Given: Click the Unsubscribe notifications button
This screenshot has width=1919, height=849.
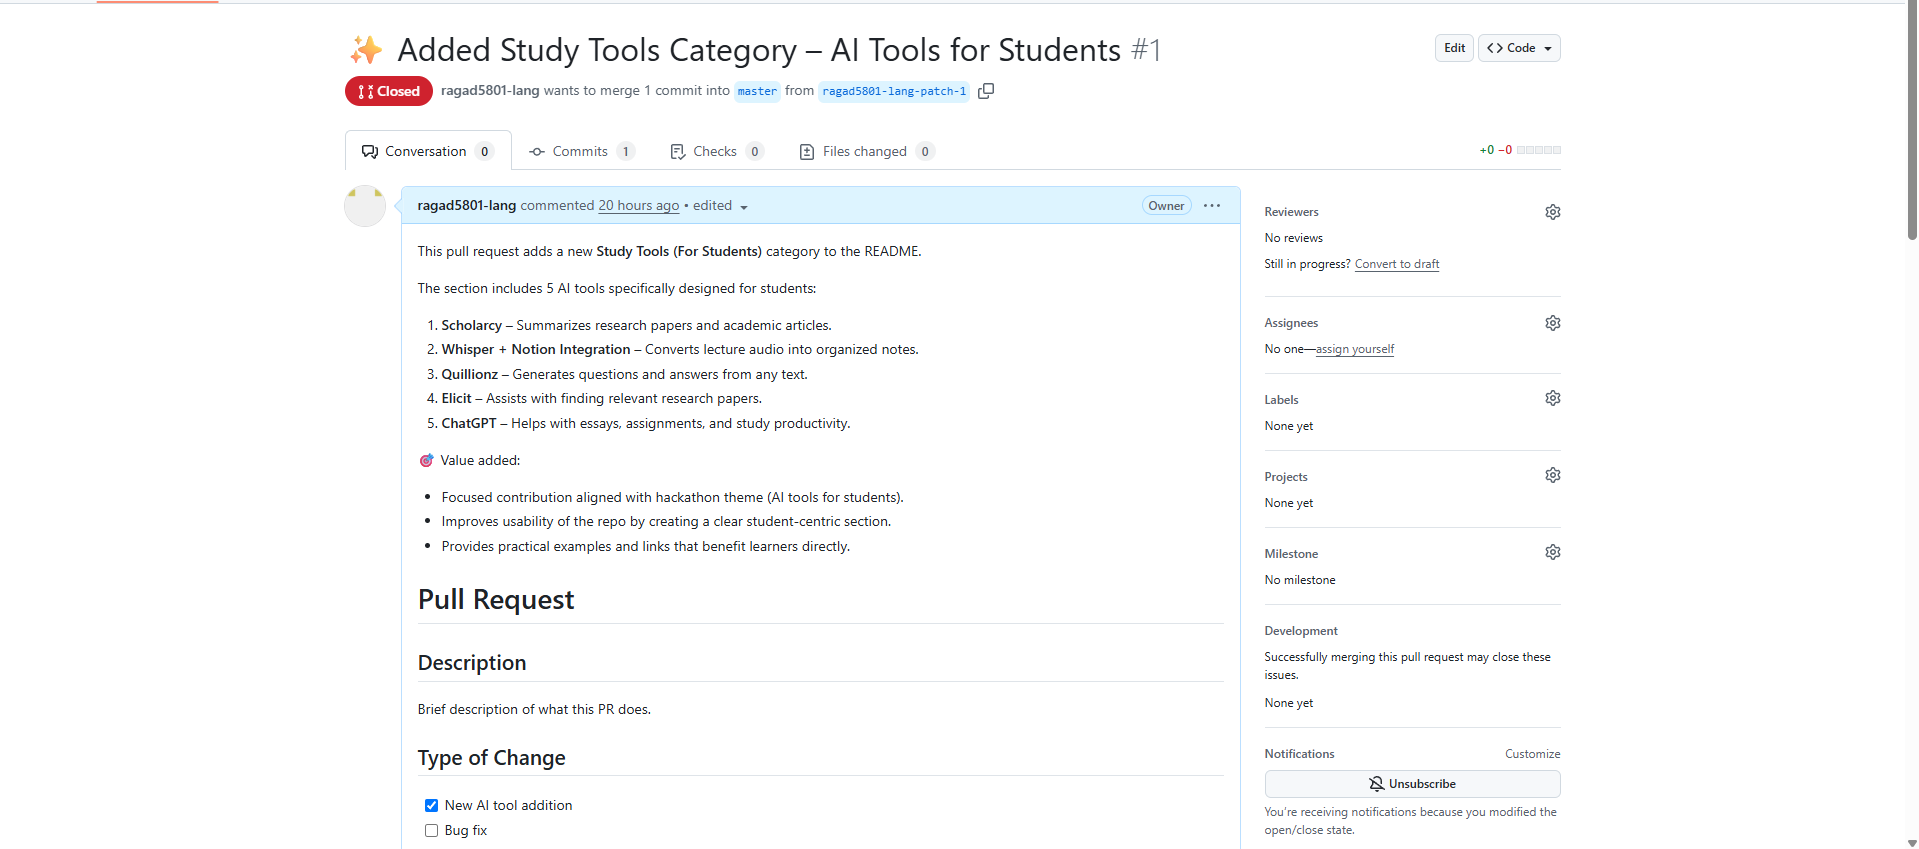Looking at the screenshot, I should (1412, 784).
